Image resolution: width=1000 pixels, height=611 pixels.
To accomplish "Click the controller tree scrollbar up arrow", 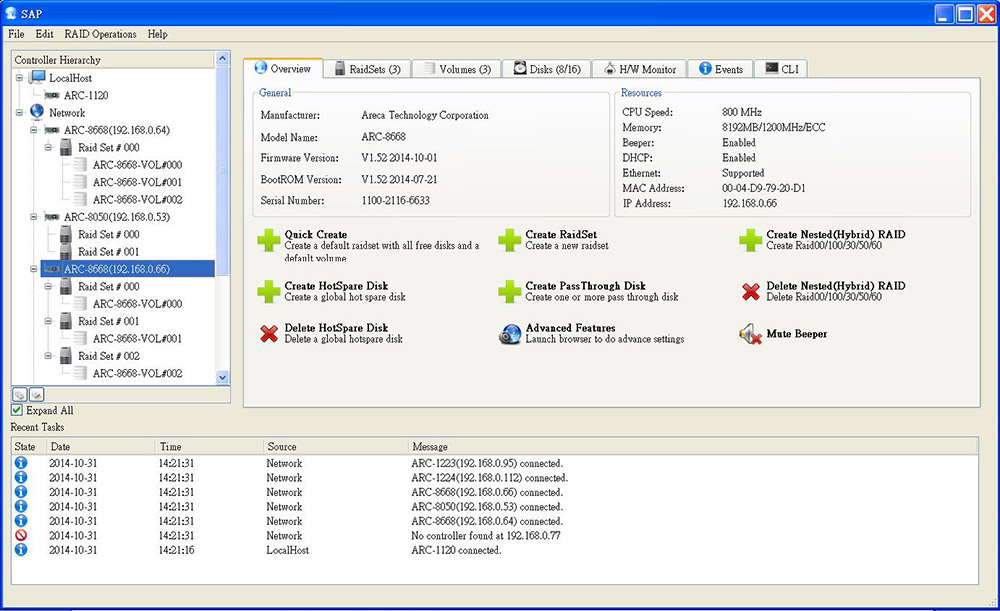I will 223,59.
